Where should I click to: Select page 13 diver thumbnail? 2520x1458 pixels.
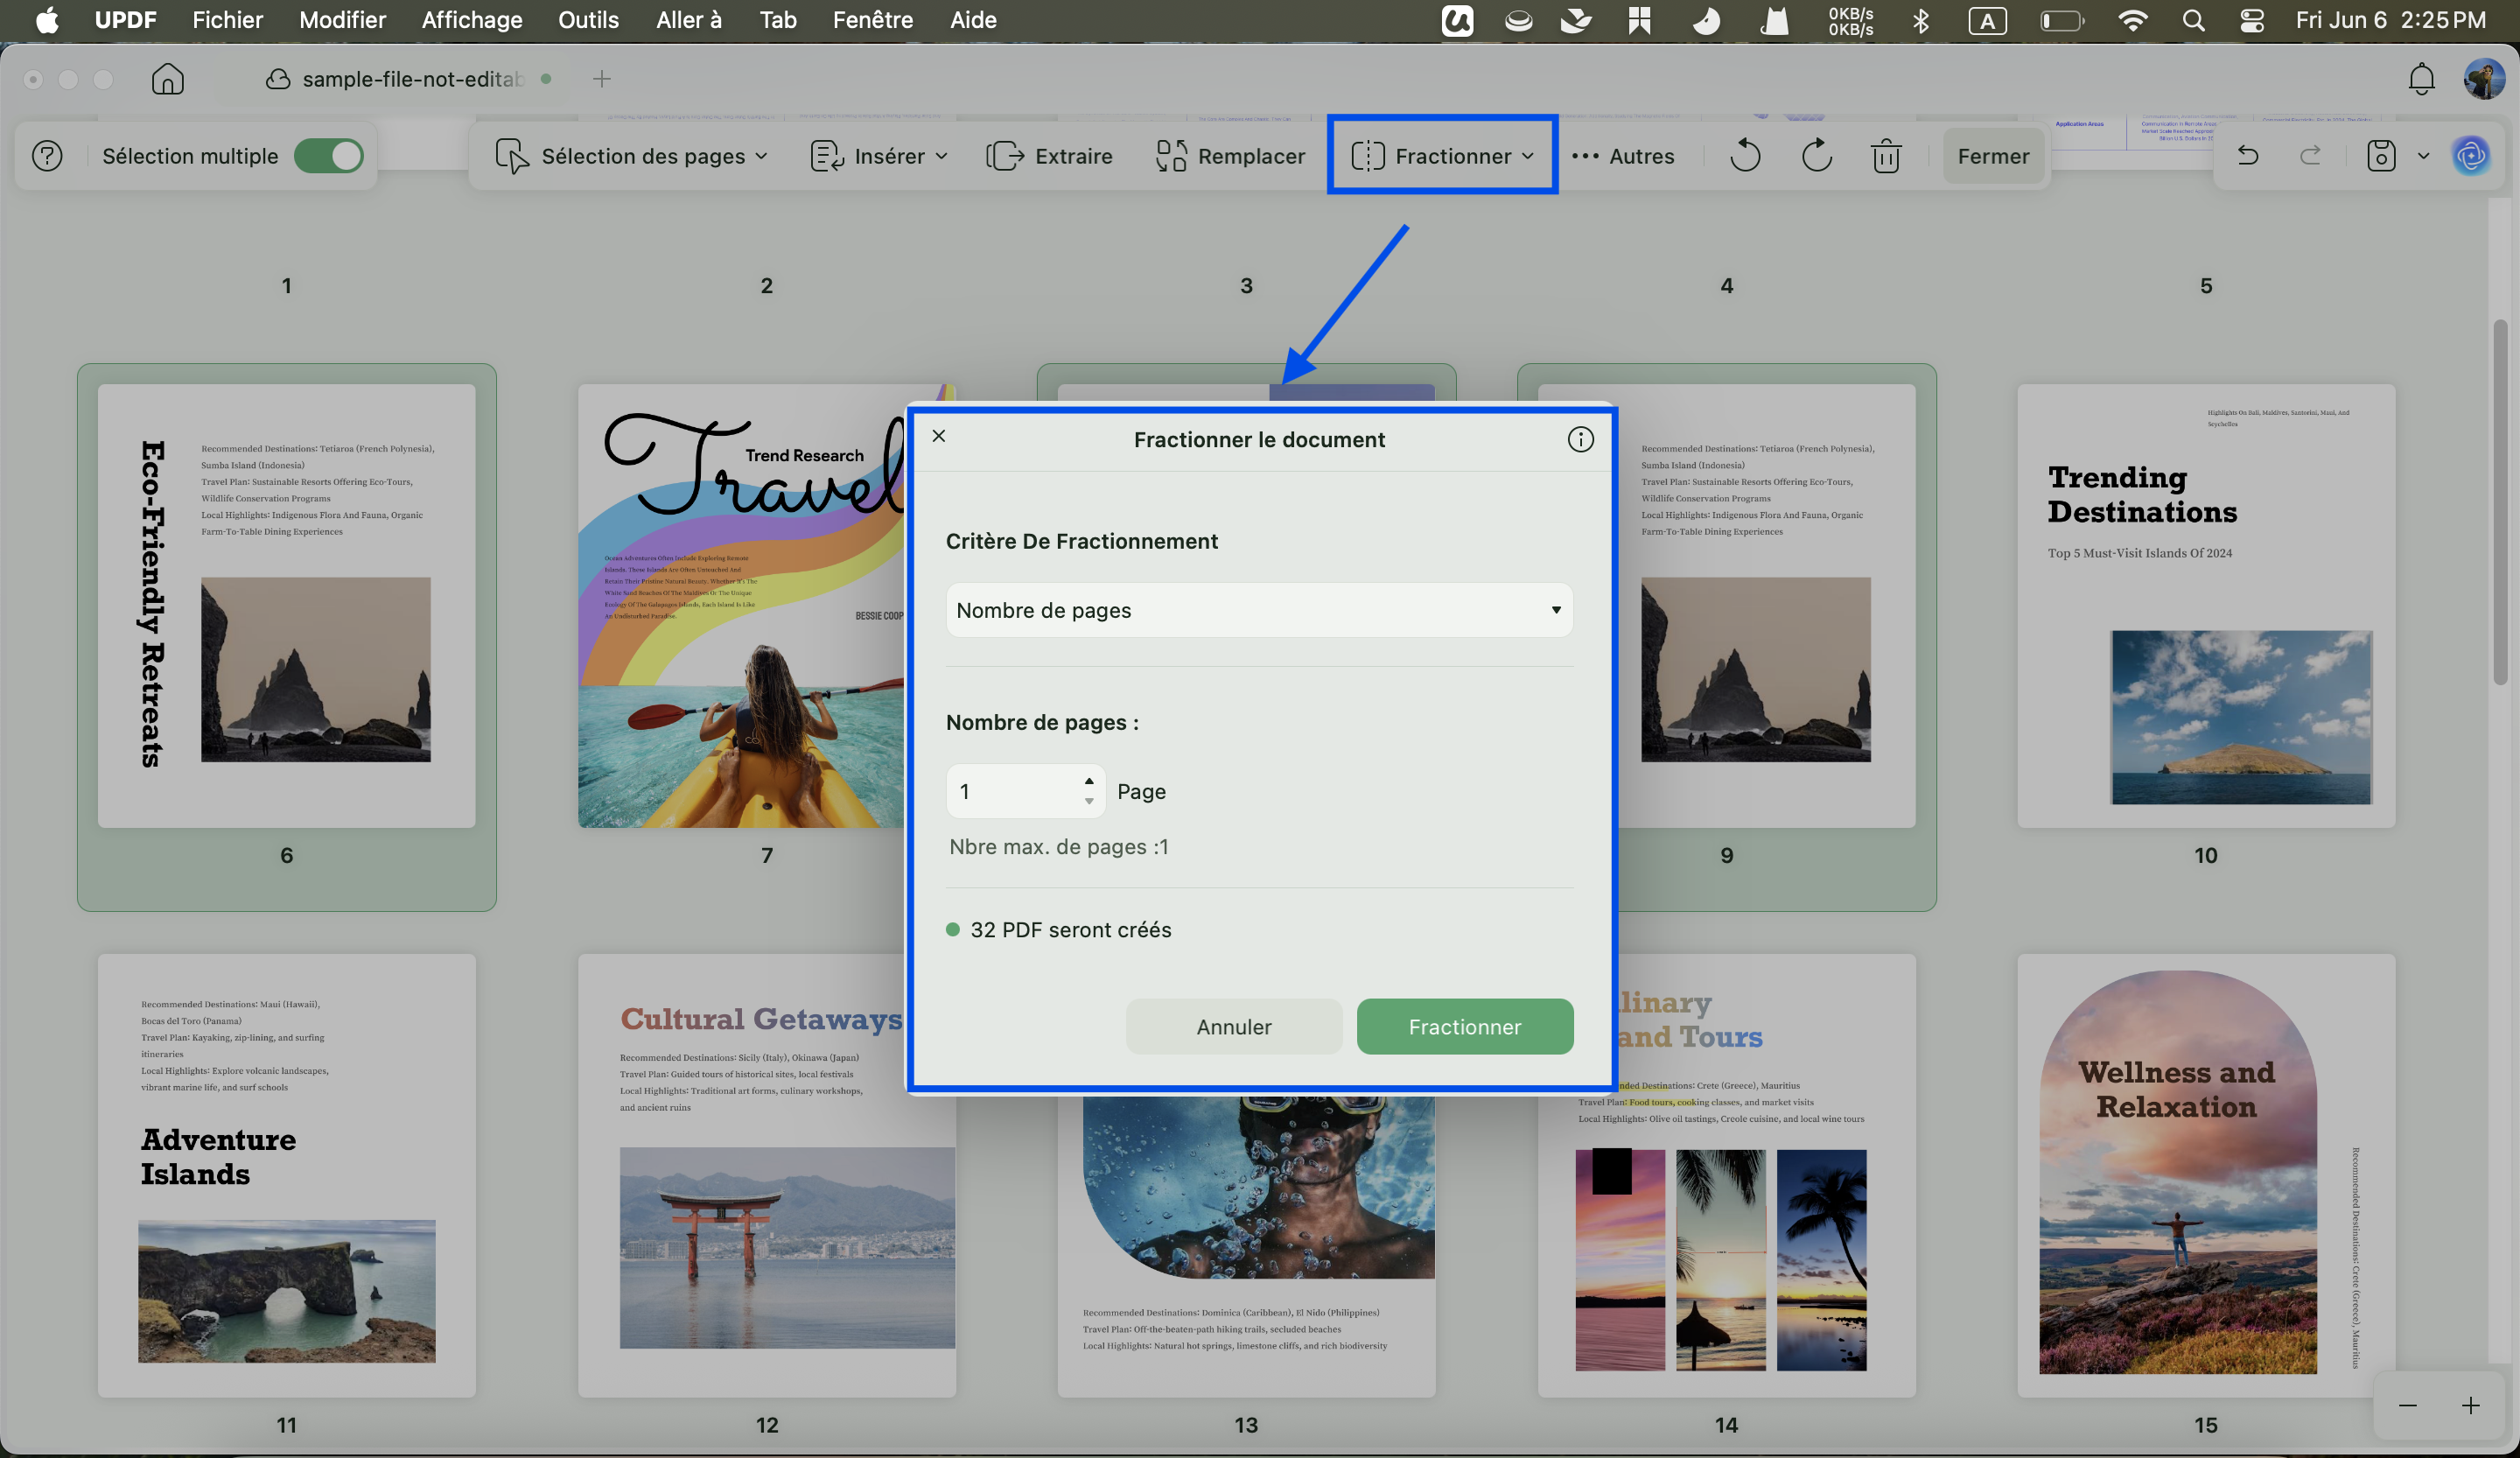coord(1246,1245)
